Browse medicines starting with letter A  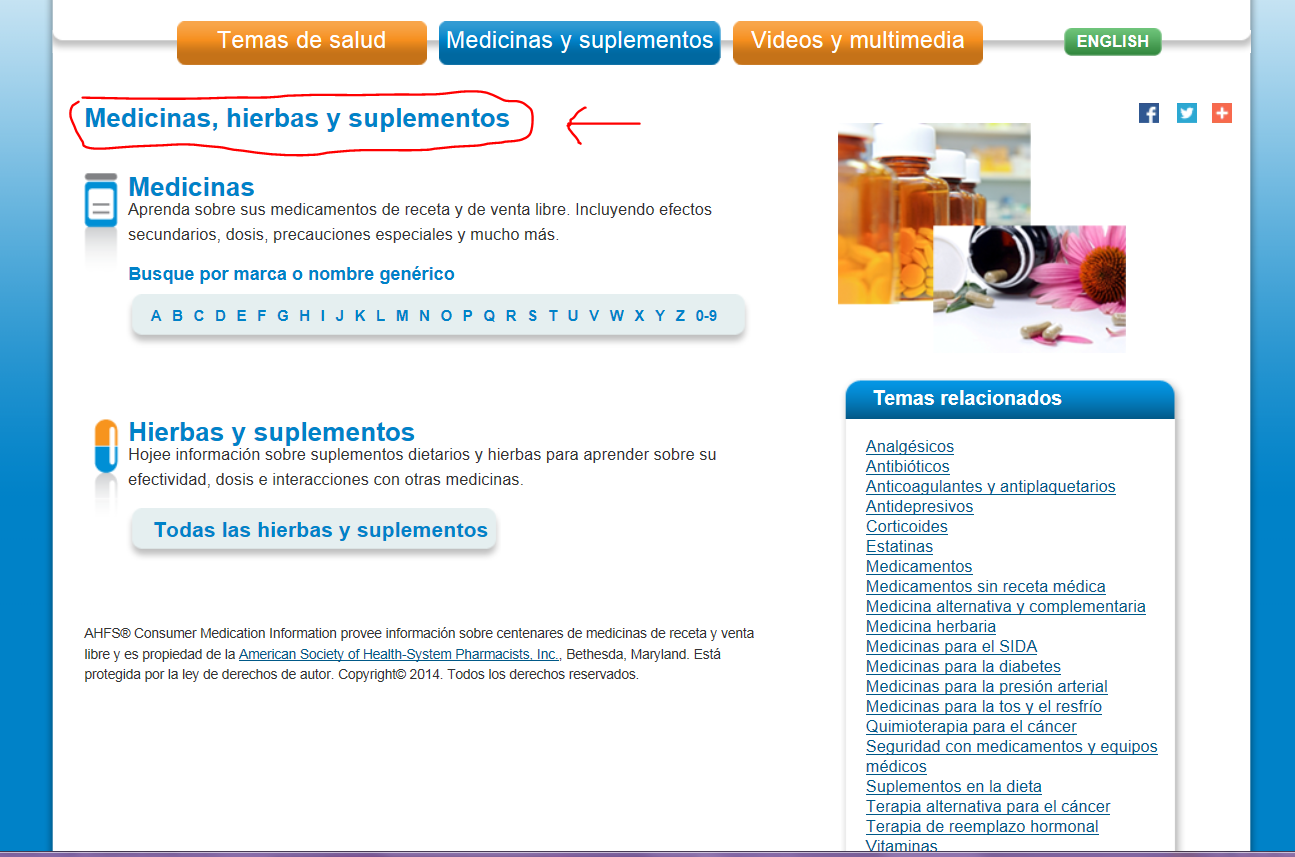[155, 315]
